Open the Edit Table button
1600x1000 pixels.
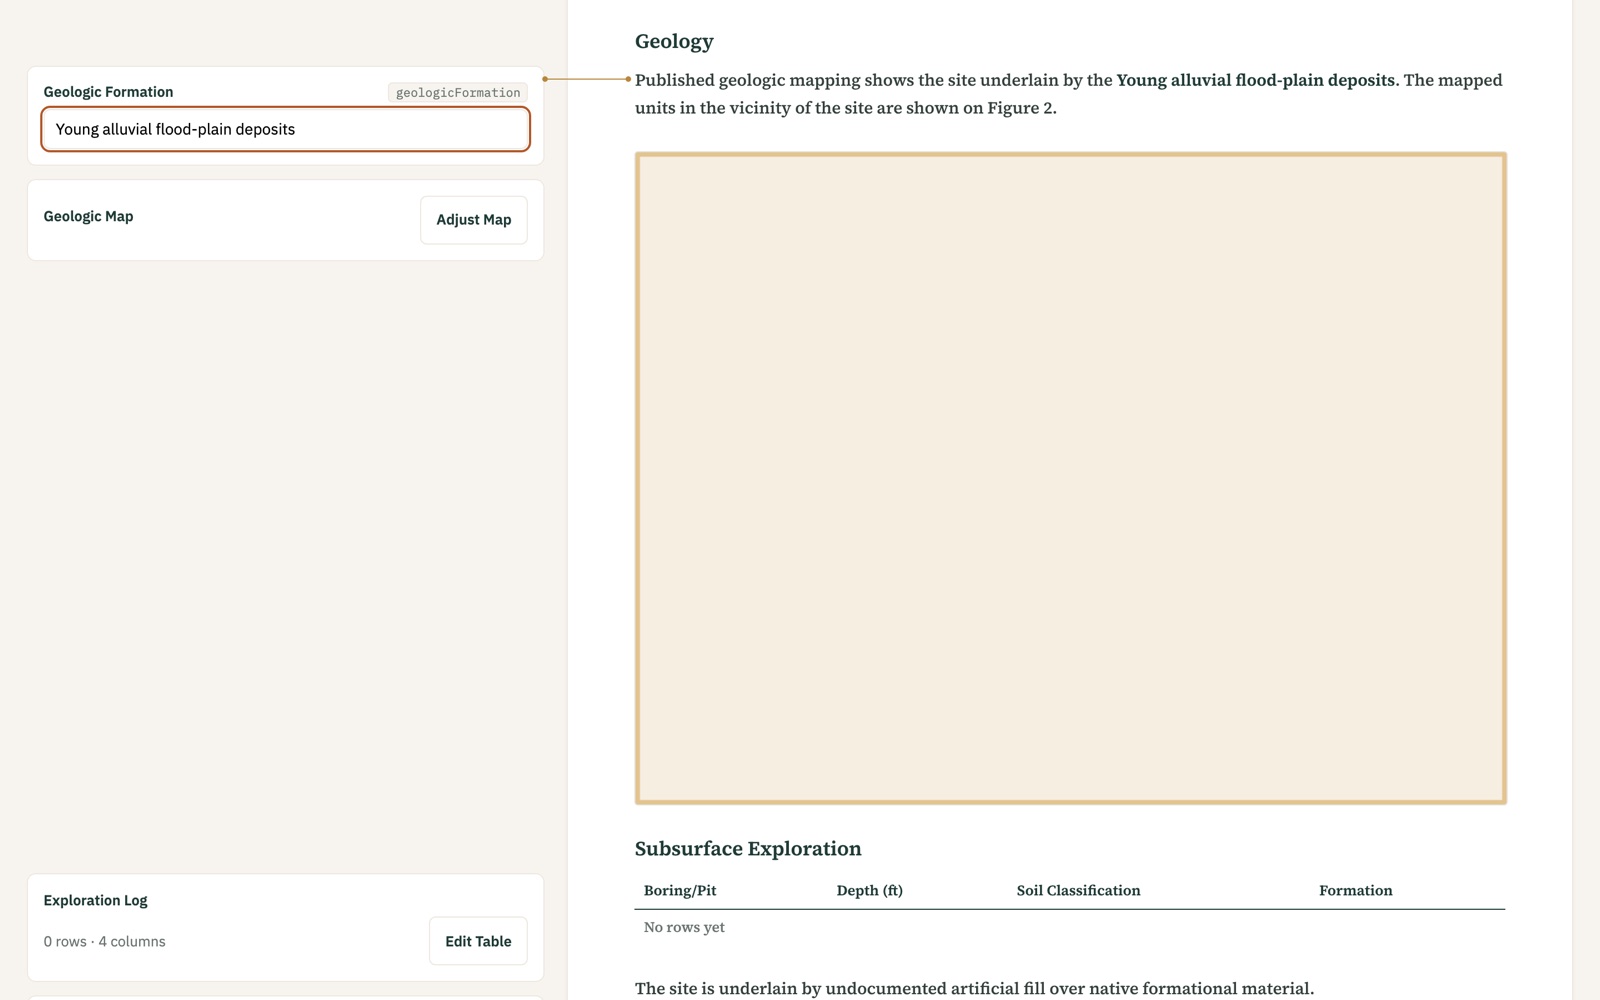click(478, 941)
